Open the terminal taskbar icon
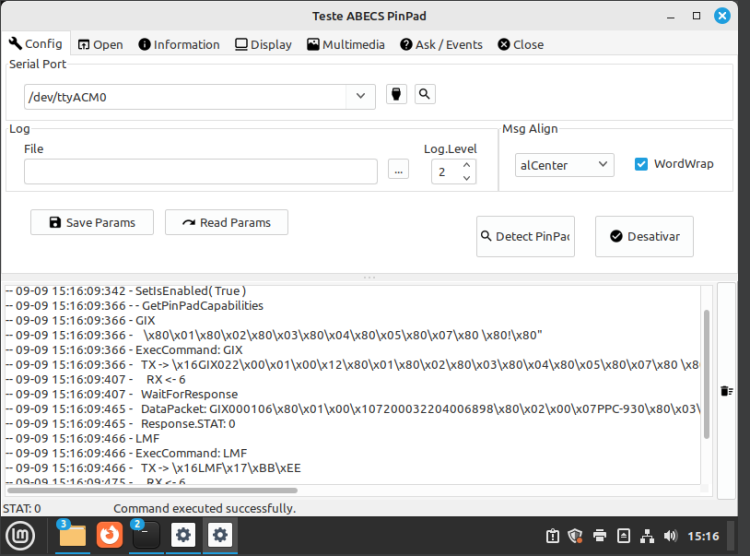Screen dimensions: 750x556 point(146,535)
